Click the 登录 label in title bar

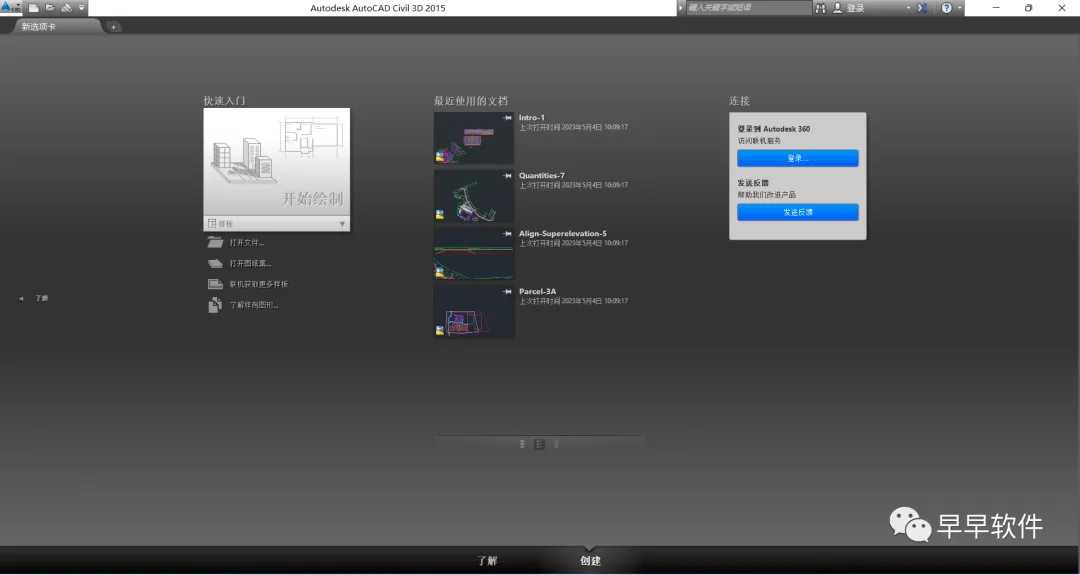click(855, 8)
